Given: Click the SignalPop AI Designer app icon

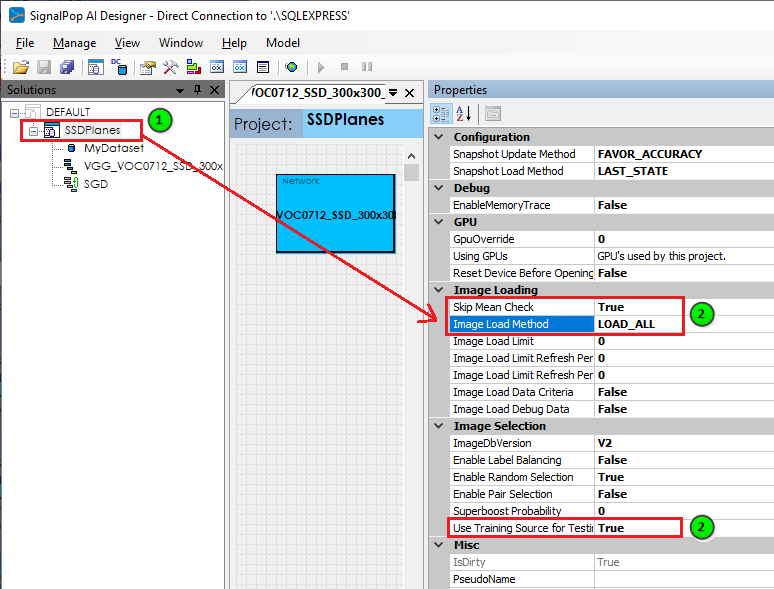Looking at the screenshot, I should 17,15.
